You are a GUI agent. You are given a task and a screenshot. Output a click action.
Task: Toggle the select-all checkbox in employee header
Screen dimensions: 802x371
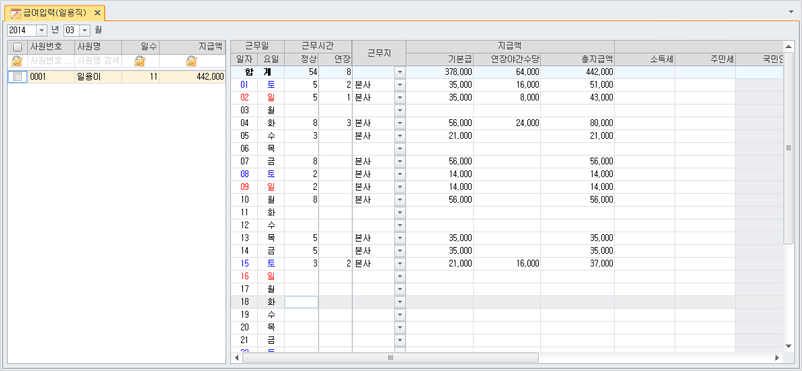point(17,47)
